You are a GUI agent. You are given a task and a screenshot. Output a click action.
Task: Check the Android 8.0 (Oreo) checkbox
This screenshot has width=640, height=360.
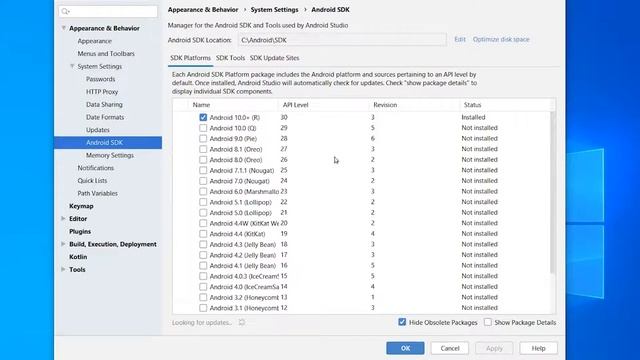click(203, 160)
